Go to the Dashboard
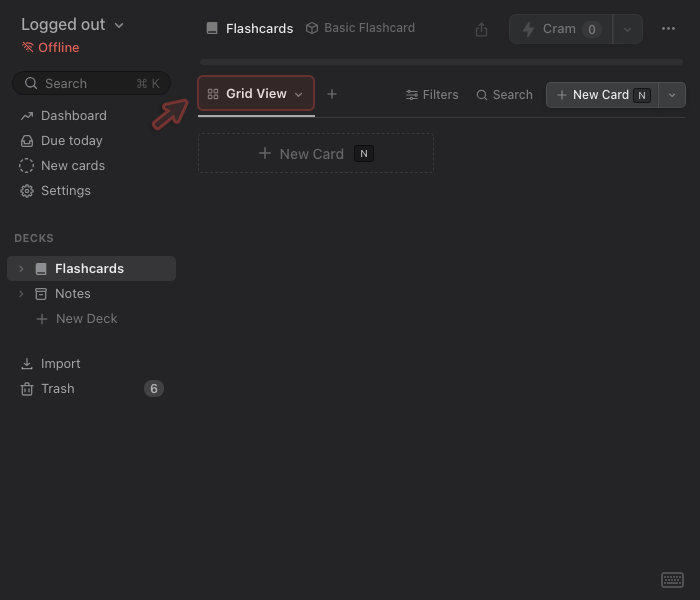Image resolution: width=700 pixels, height=600 pixels. click(x=73, y=116)
